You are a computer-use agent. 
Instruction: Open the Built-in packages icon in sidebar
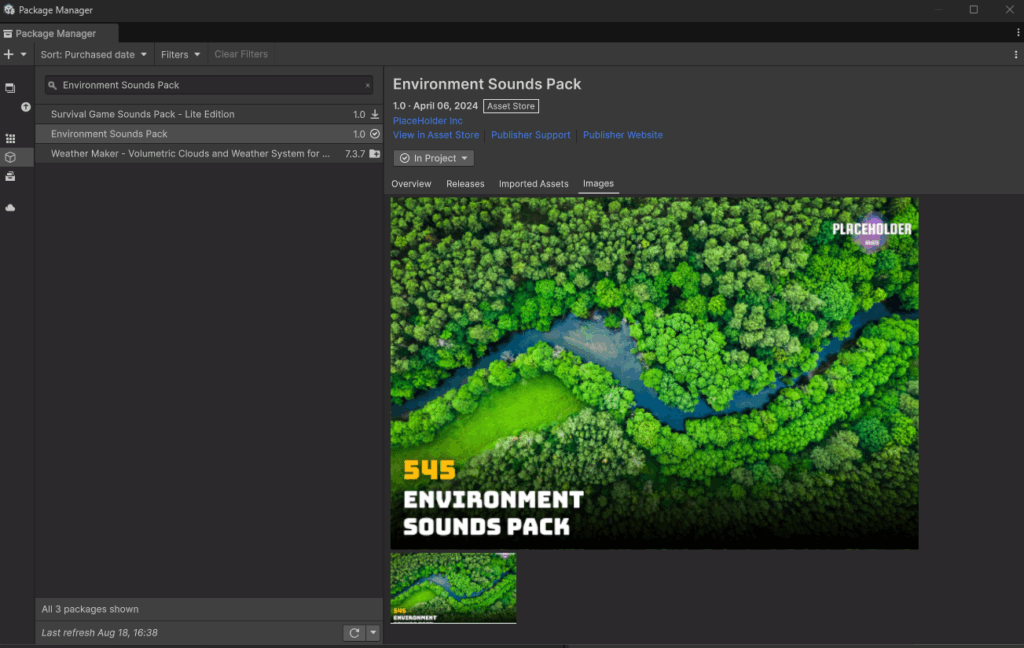click(x=10, y=176)
